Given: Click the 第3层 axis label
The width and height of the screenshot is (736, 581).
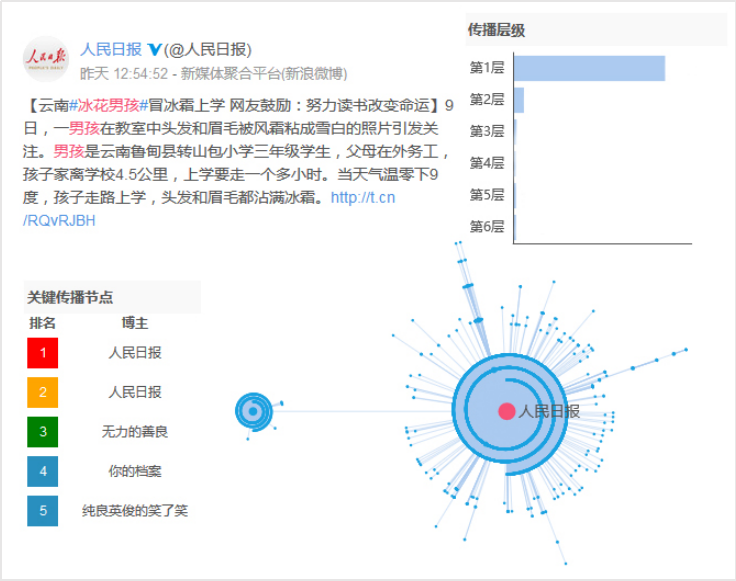Looking at the screenshot, I should click(x=487, y=131).
